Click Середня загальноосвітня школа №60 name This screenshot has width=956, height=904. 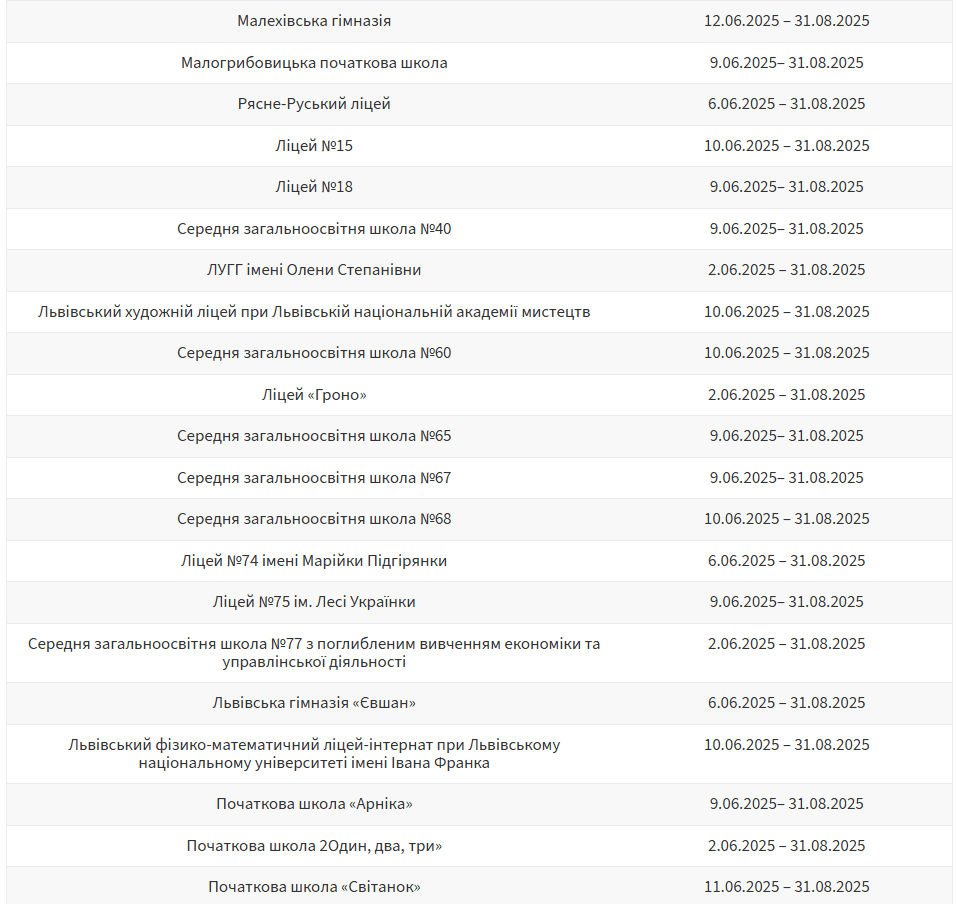coord(314,353)
